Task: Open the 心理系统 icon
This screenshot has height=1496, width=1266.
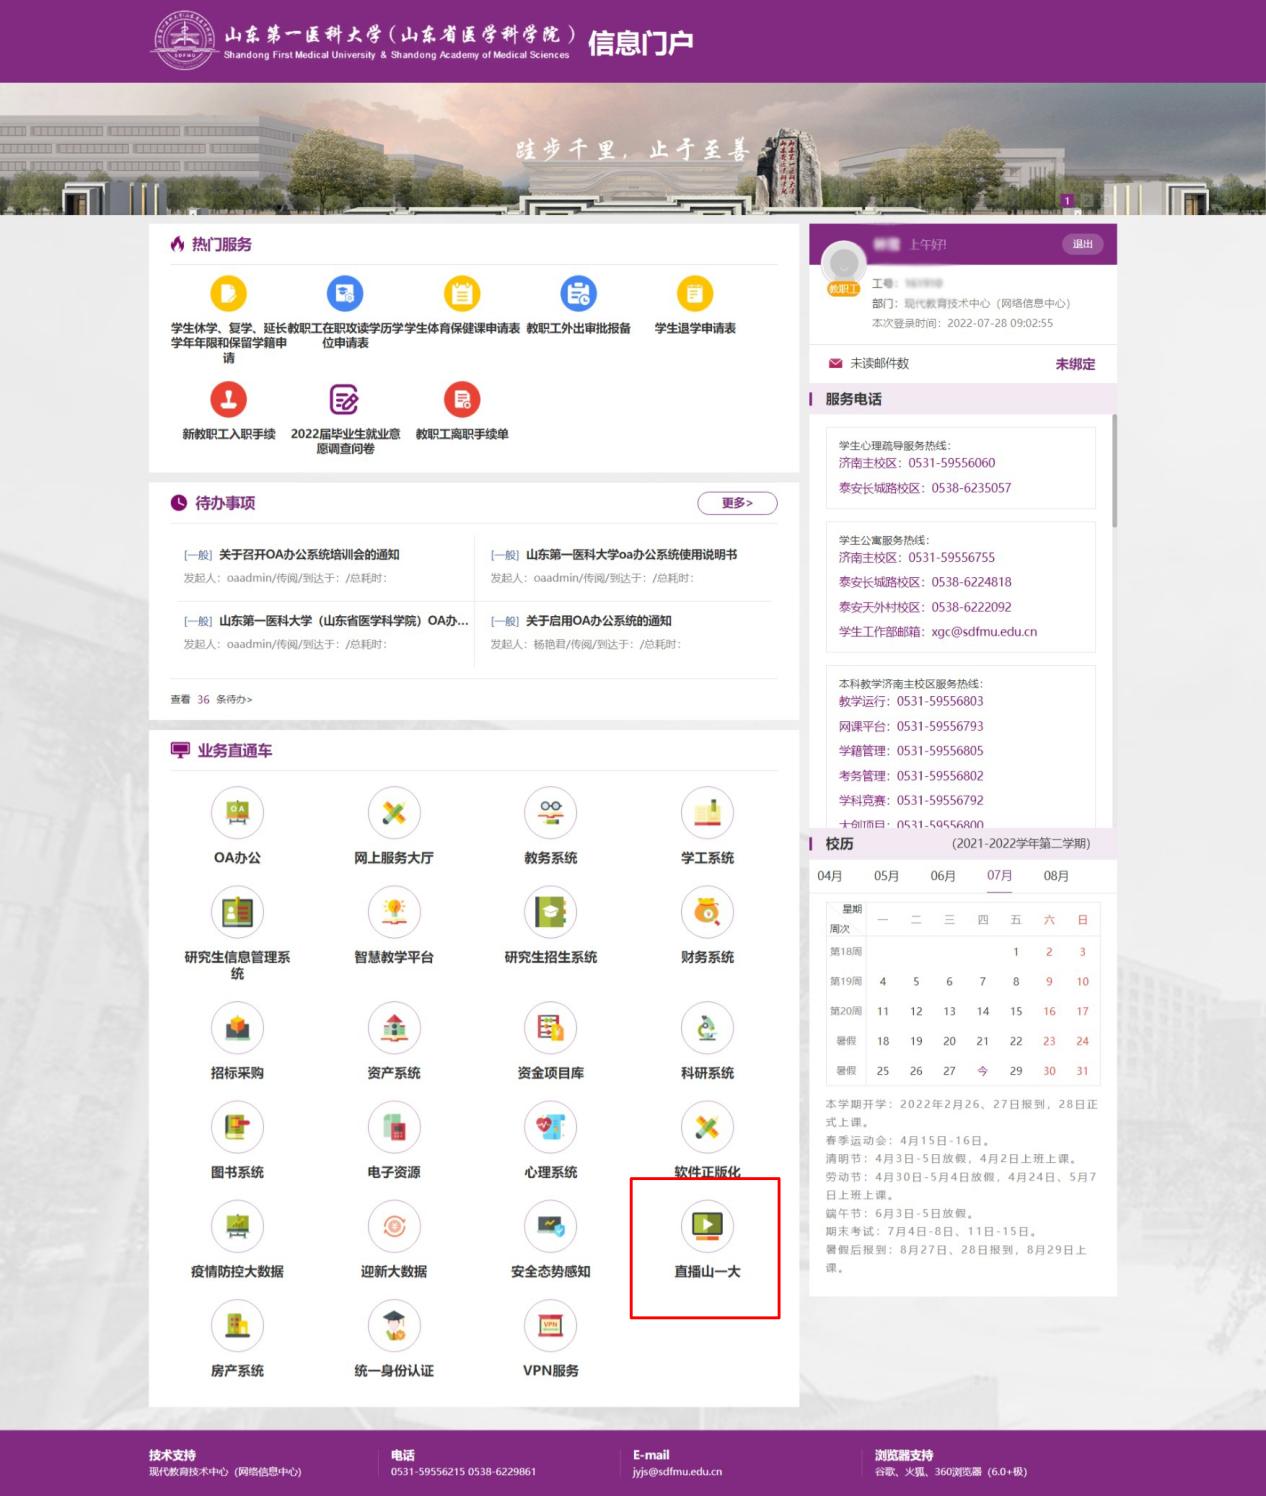Action: 551,1127
